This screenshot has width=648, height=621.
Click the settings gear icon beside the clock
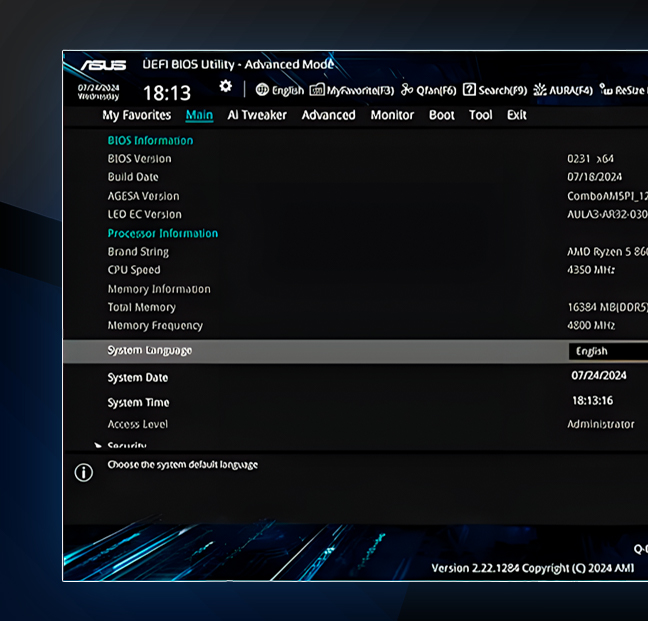pyautogui.click(x=226, y=88)
